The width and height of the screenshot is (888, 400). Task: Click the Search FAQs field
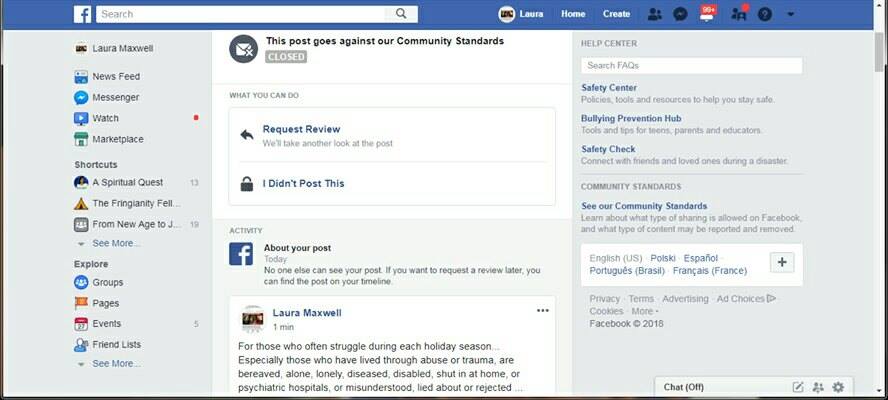[x=691, y=65]
